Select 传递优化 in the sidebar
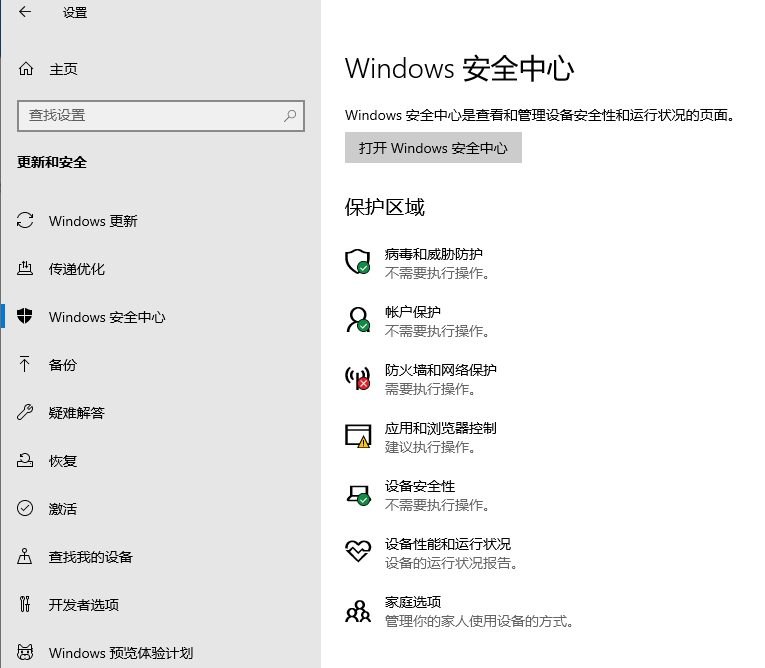 [x=77, y=269]
